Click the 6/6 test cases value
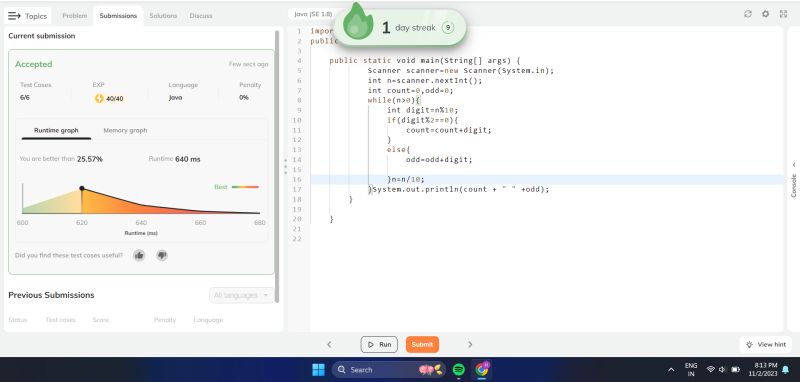 (24, 97)
